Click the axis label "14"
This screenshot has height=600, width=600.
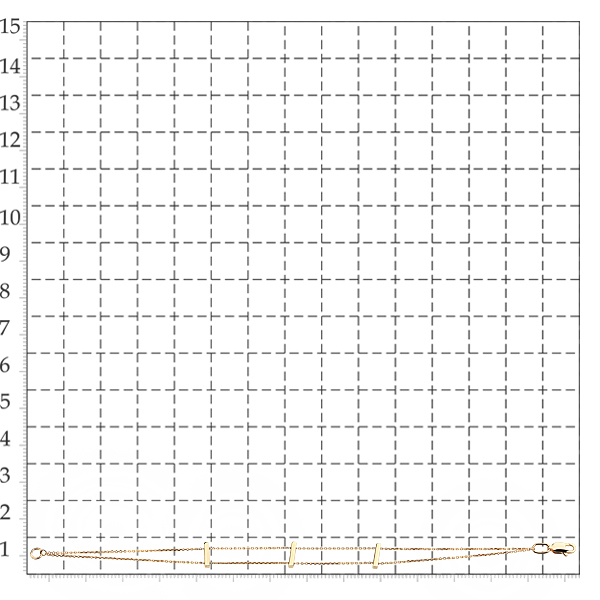(x=10, y=66)
